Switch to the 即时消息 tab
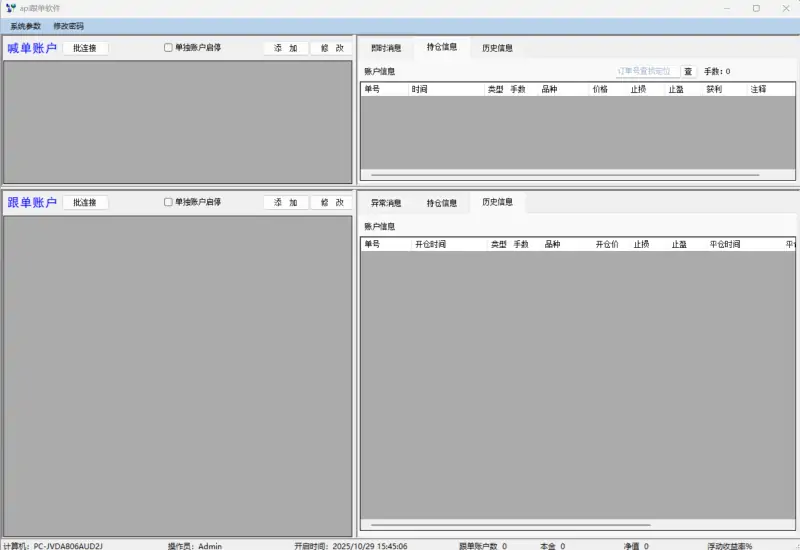This screenshot has height=550, width=800. [x=386, y=48]
